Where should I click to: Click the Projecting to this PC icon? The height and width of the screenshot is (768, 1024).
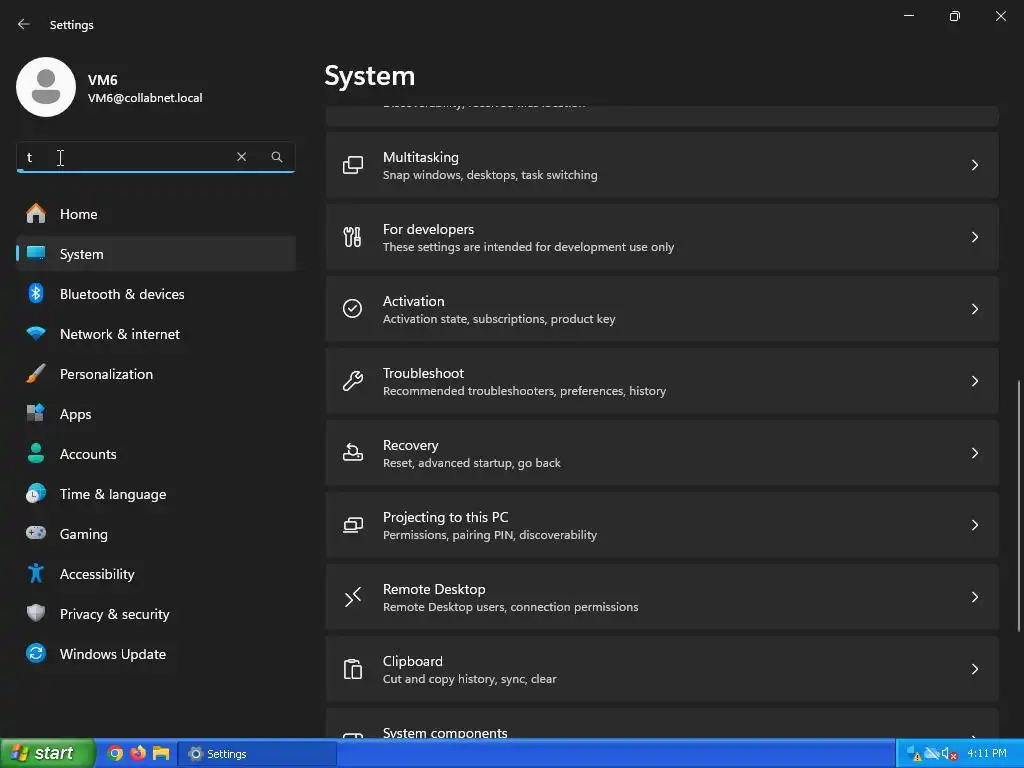353,524
